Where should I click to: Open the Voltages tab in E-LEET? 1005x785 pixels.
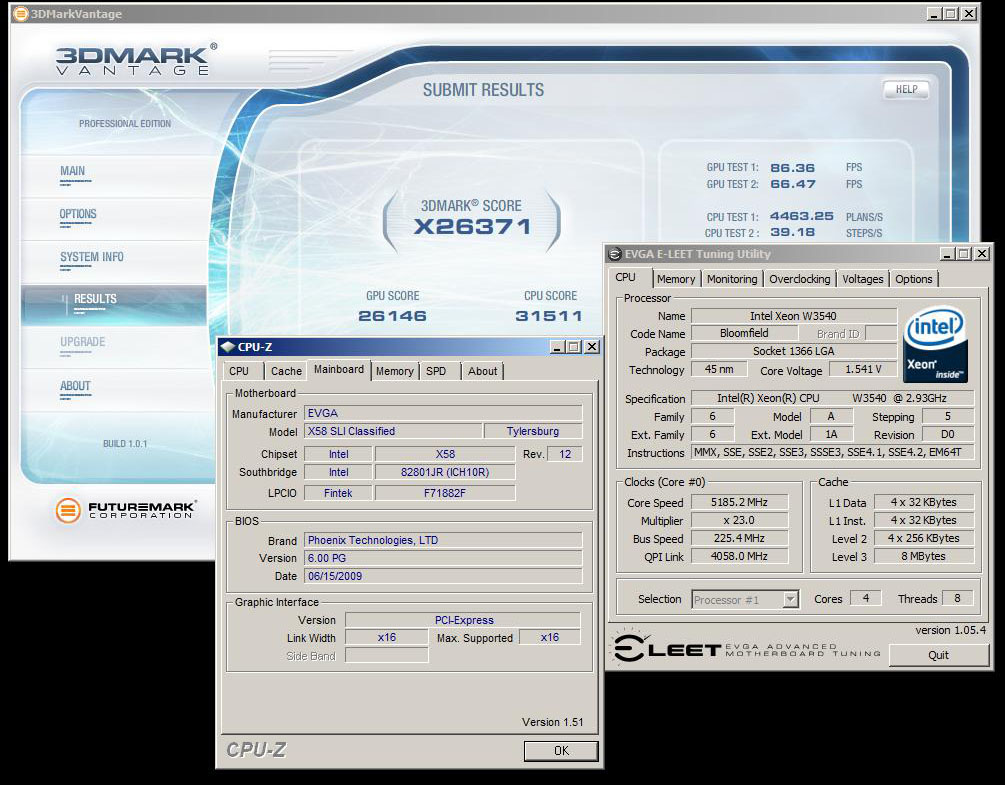pyautogui.click(x=863, y=279)
